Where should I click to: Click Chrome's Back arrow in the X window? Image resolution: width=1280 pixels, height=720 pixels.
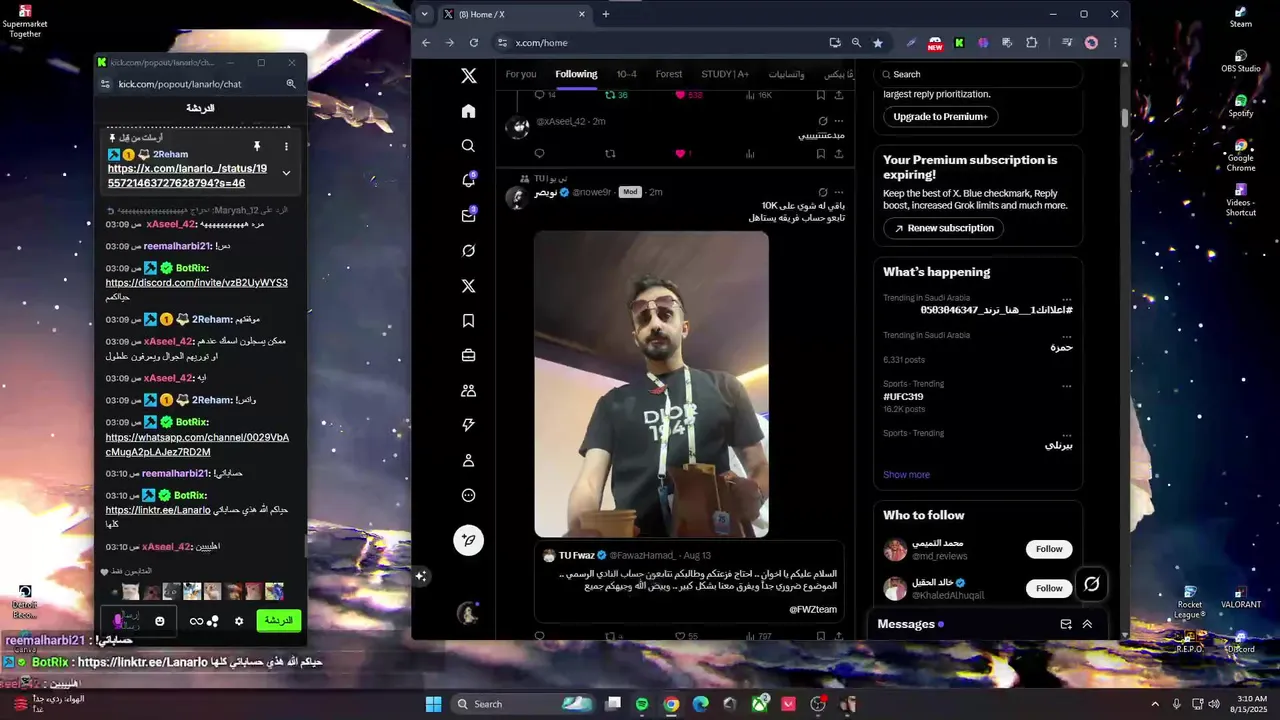click(x=426, y=43)
